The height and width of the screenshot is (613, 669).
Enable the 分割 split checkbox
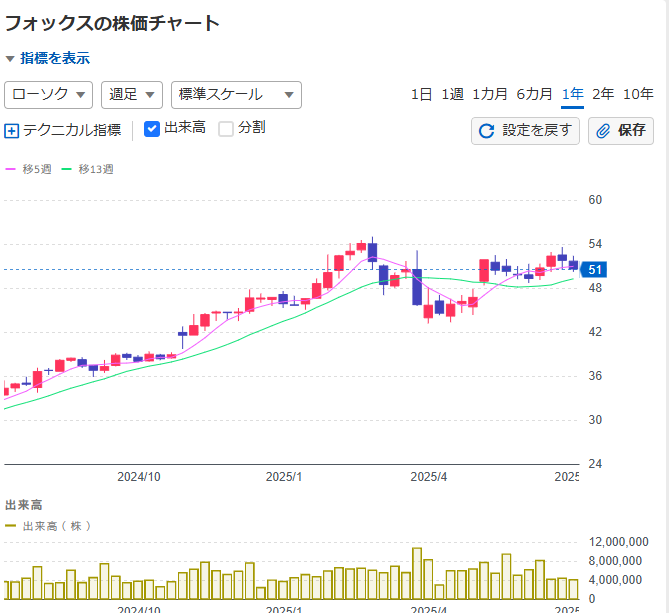click(x=226, y=129)
